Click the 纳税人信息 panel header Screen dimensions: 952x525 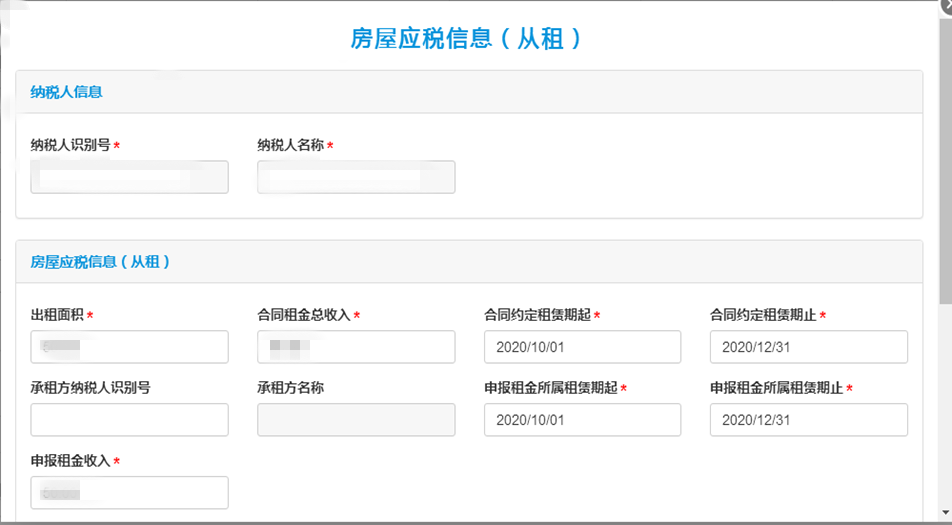click(x=469, y=92)
